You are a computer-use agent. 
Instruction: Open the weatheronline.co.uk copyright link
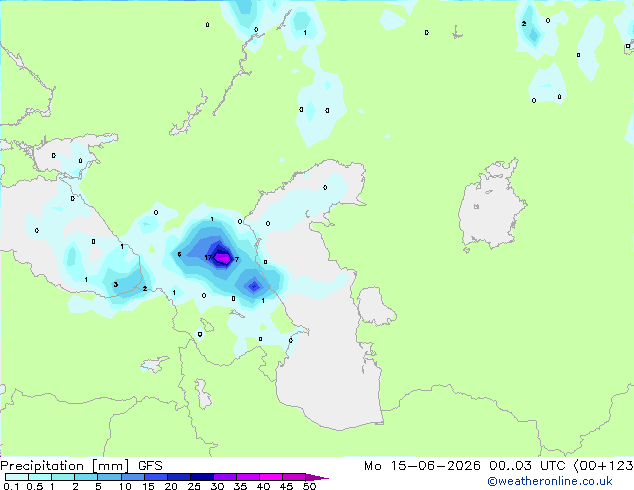(x=549, y=481)
